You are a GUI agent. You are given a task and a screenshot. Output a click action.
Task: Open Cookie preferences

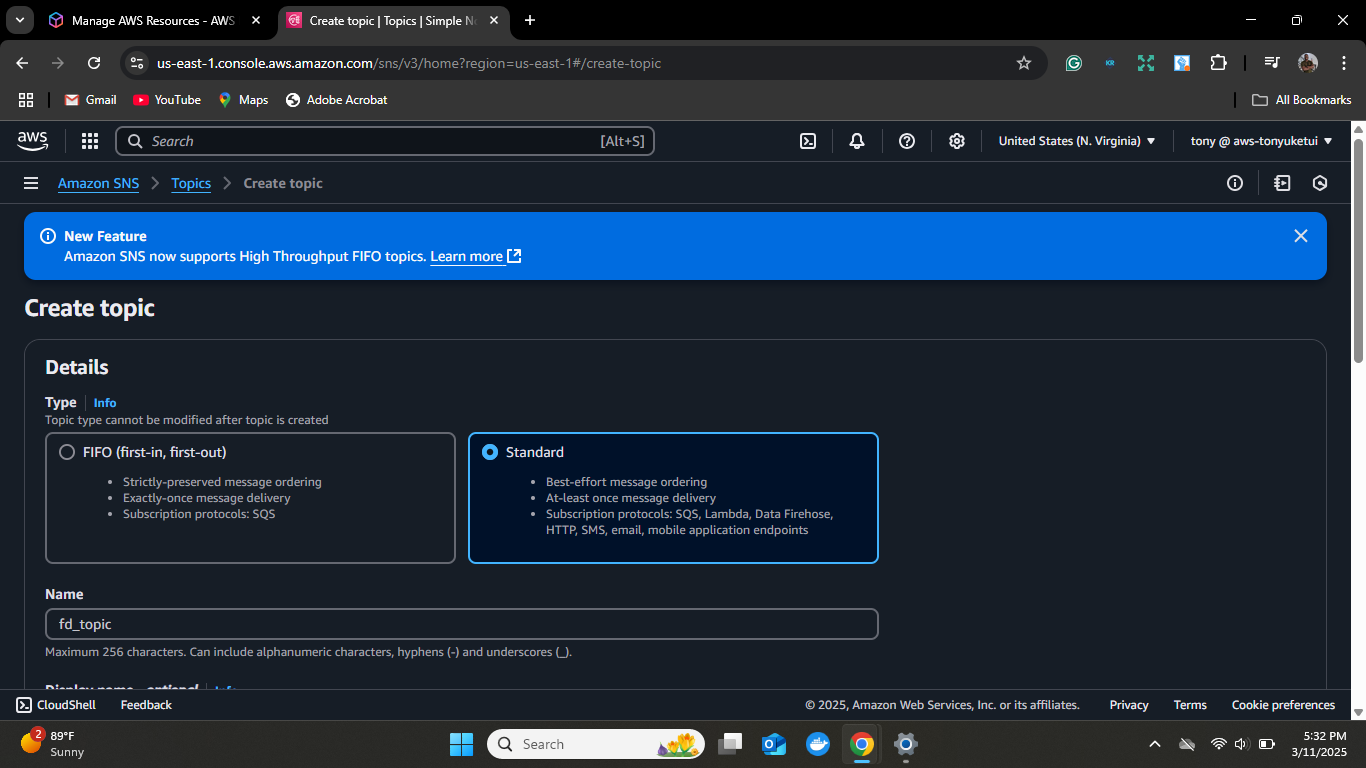[1283, 705]
